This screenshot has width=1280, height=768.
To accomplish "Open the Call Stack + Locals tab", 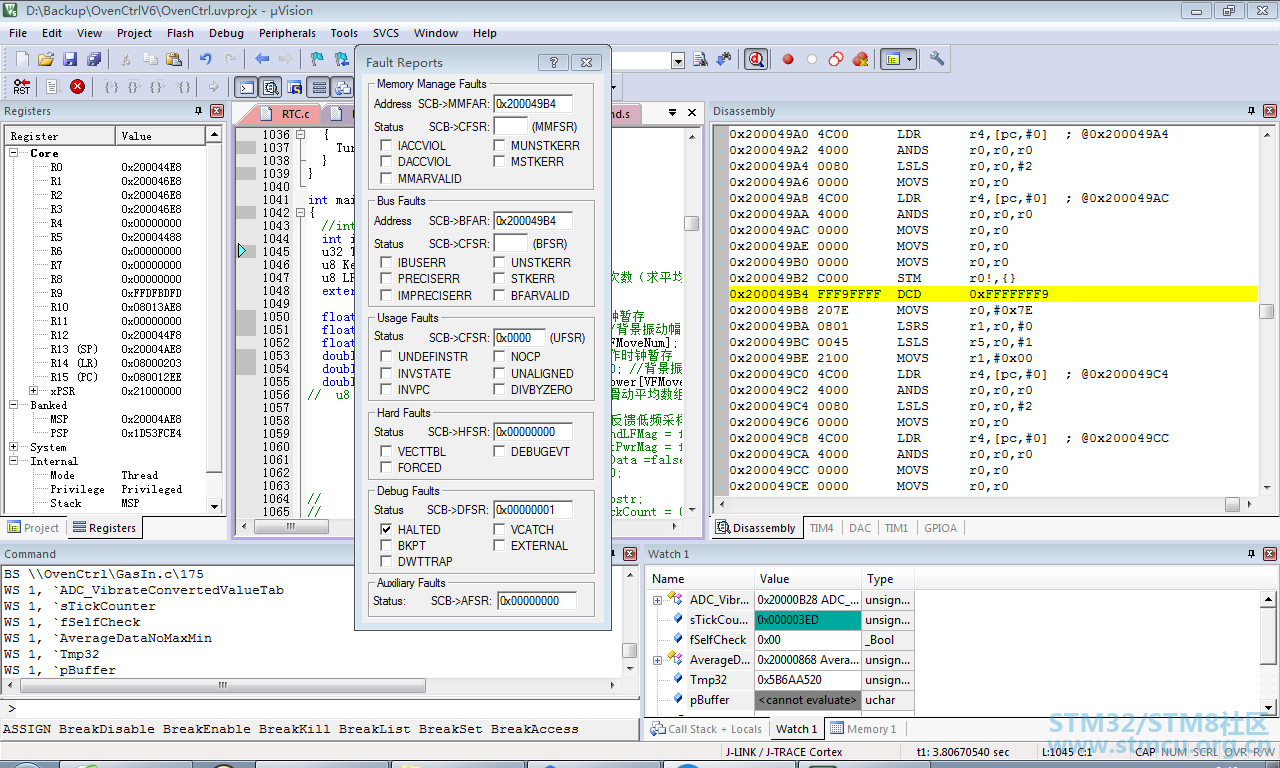I will [x=705, y=729].
